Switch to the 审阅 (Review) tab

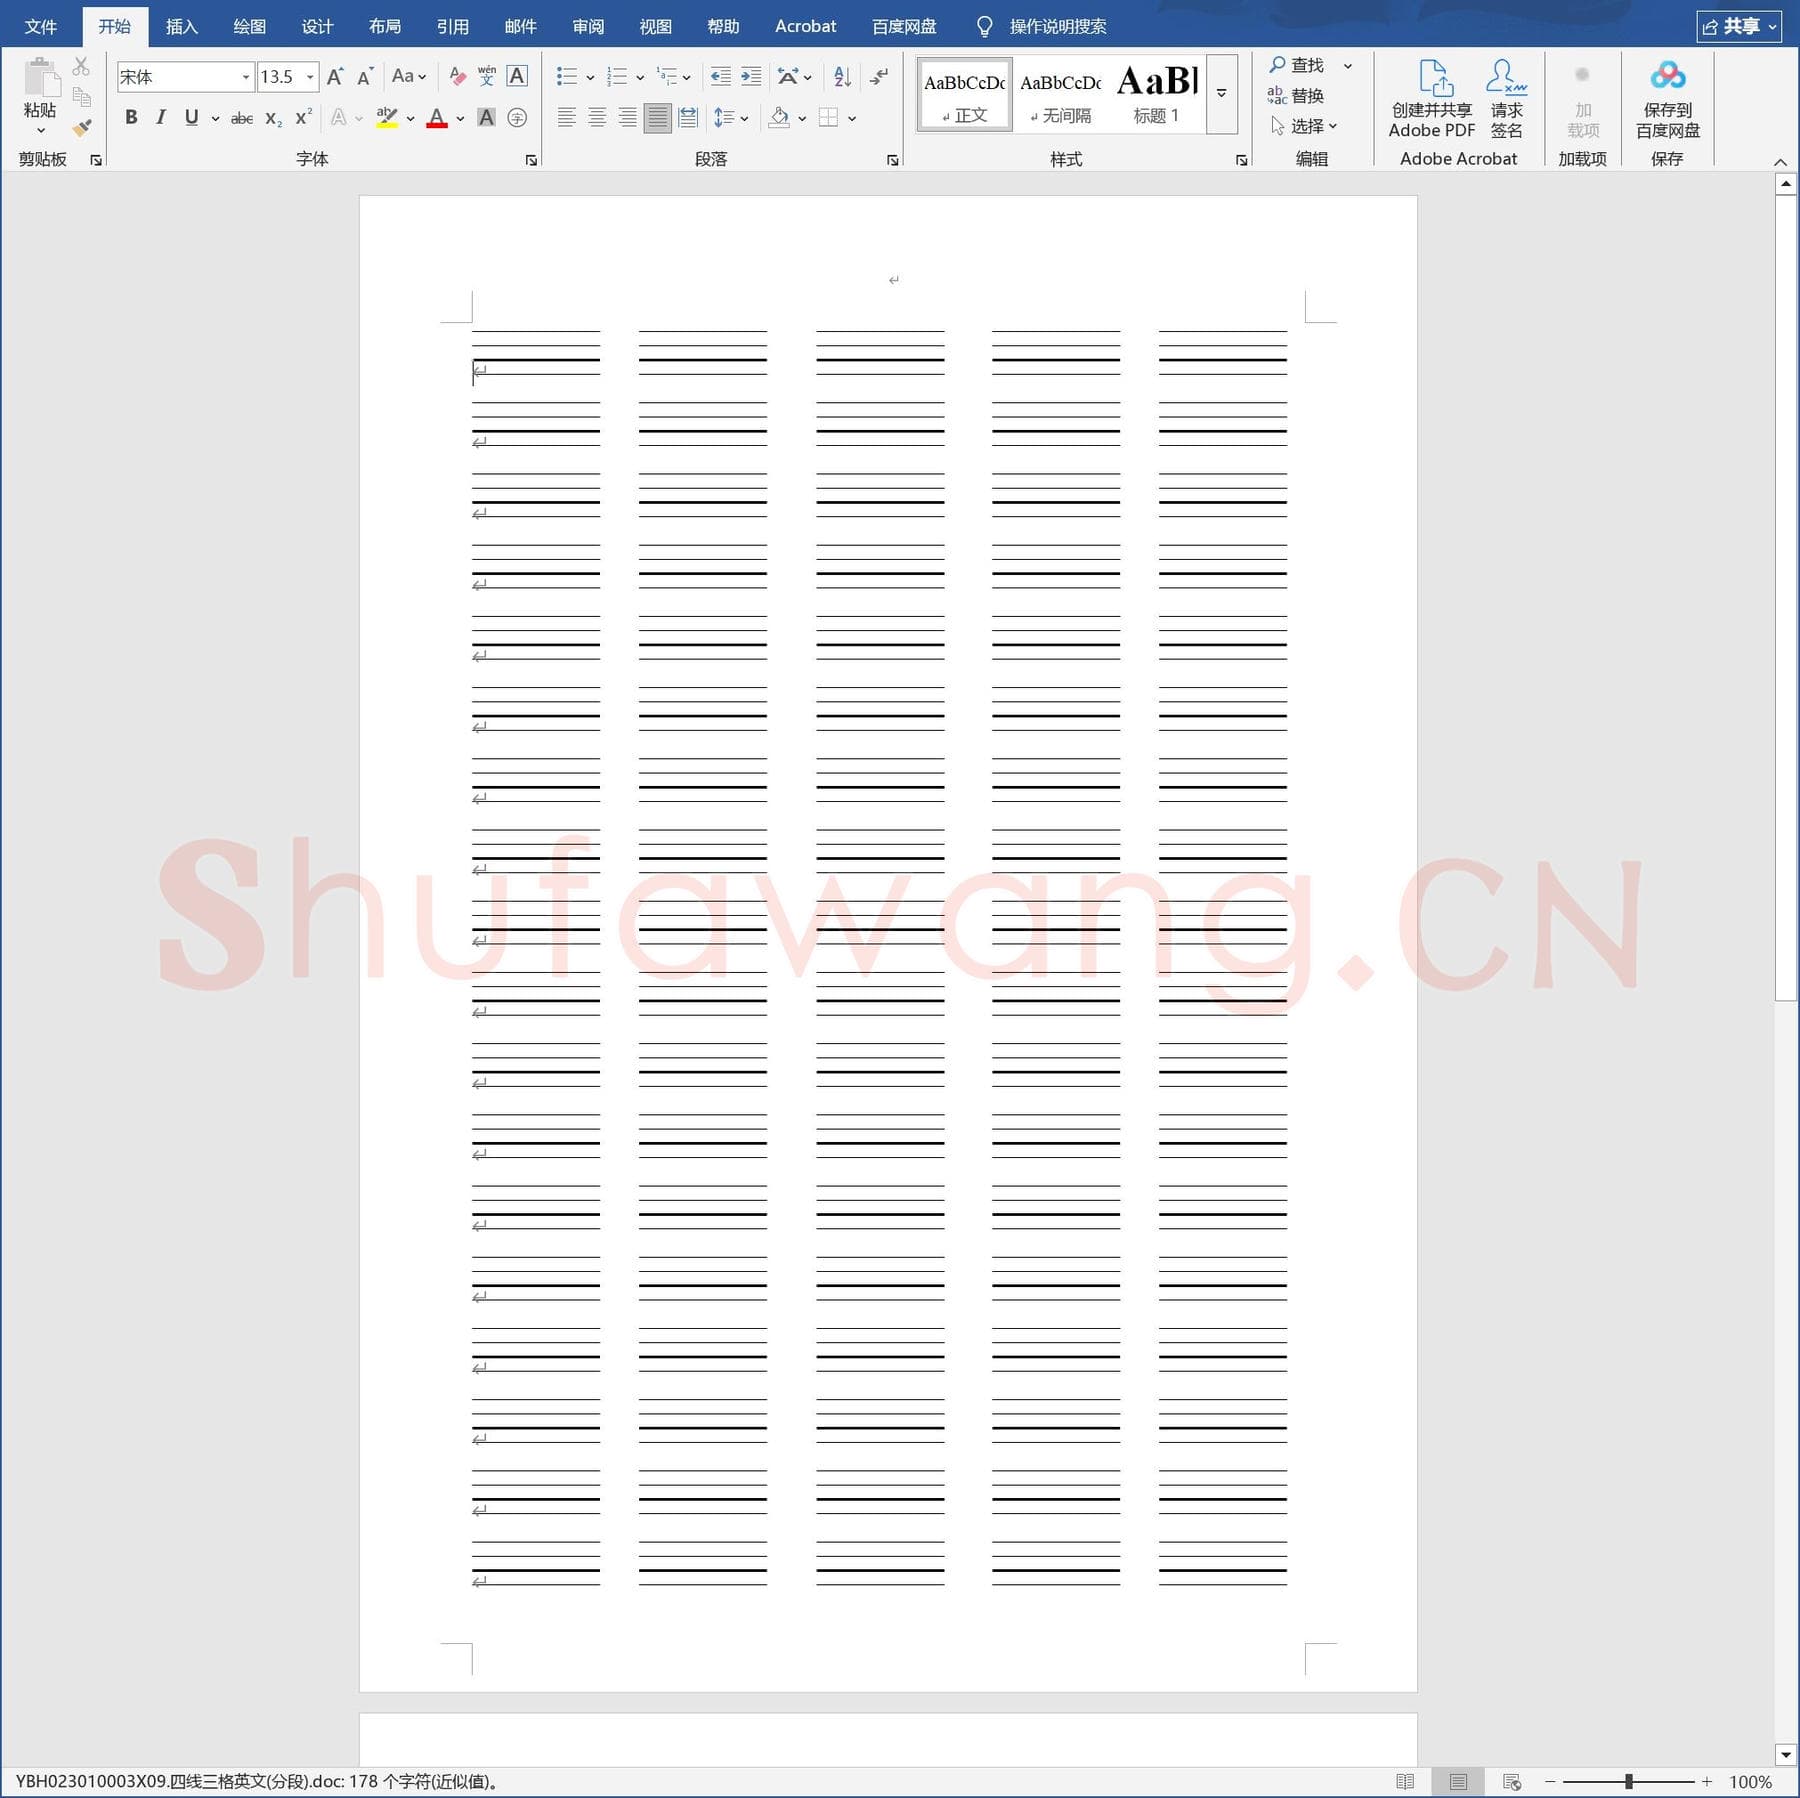[588, 26]
